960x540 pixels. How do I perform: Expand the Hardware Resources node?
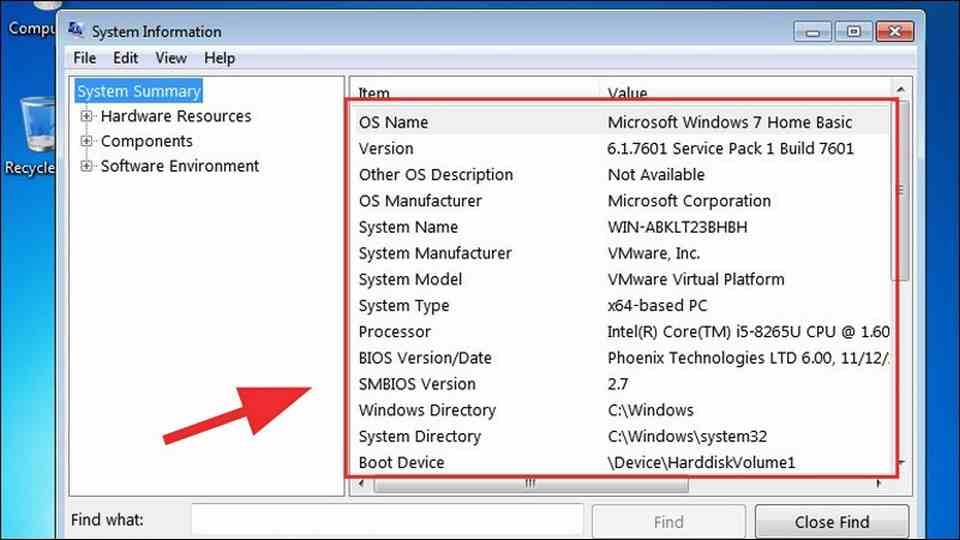[x=86, y=116]
